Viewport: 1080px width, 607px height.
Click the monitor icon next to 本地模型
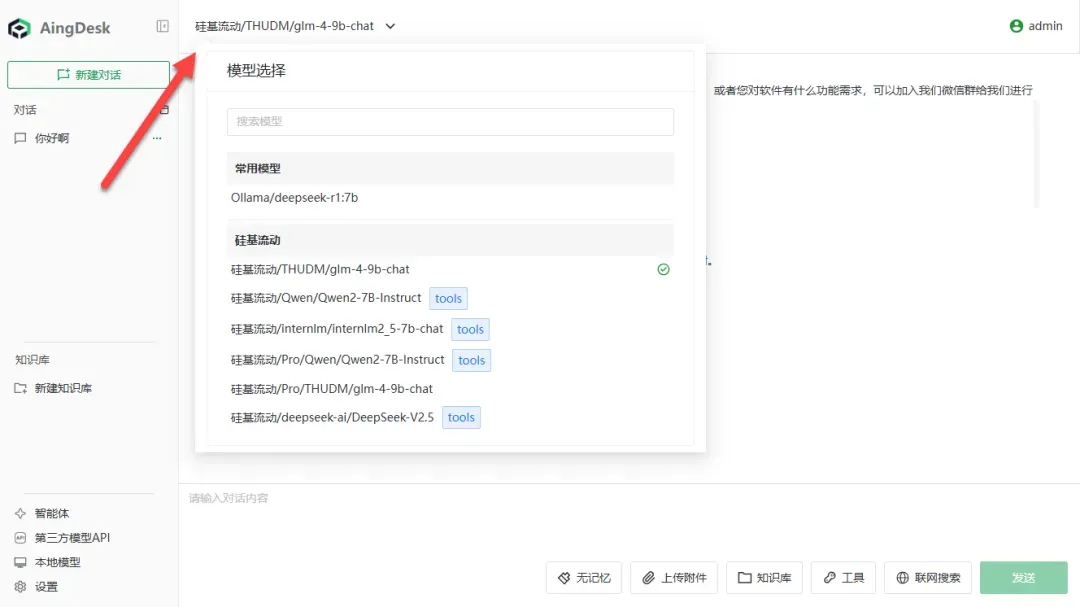(20, 562)
